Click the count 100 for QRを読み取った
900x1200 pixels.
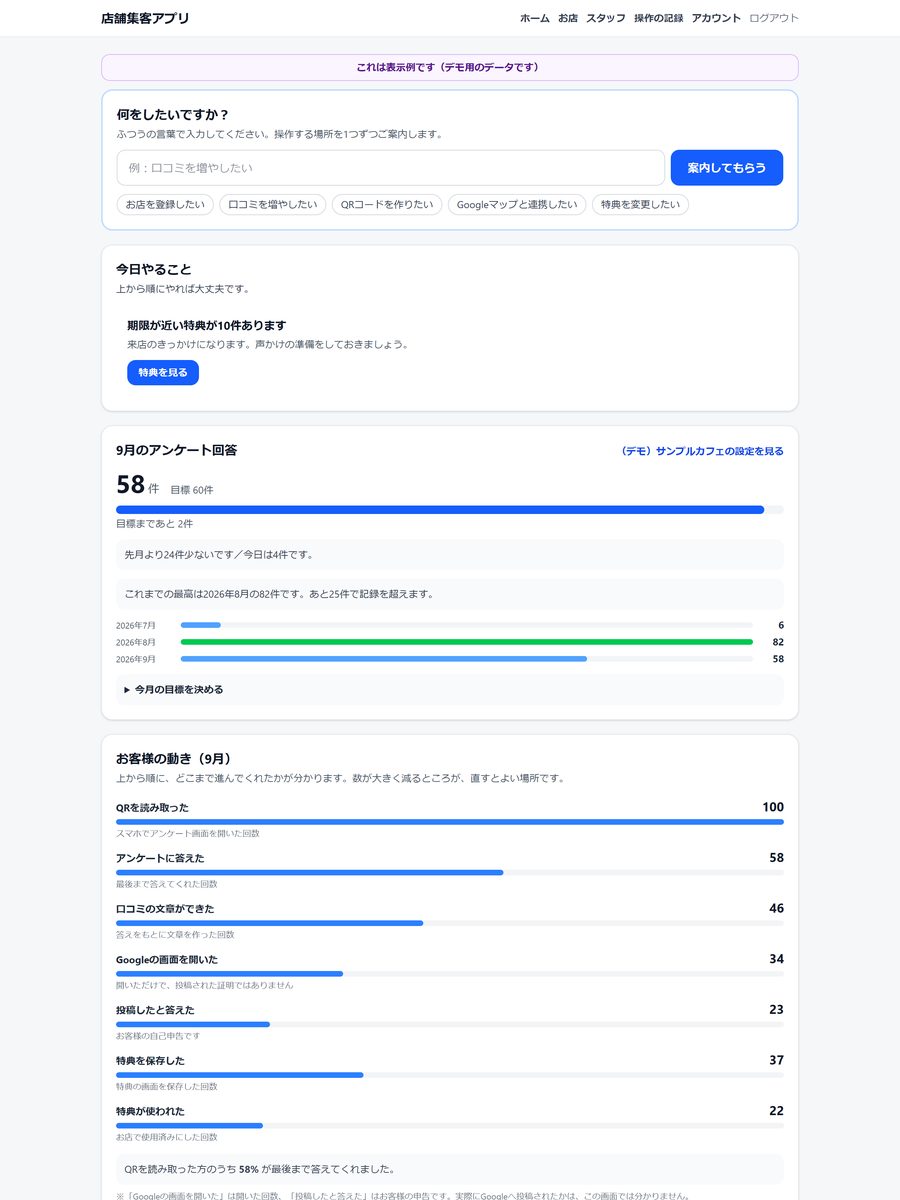(x=773, y=807)
